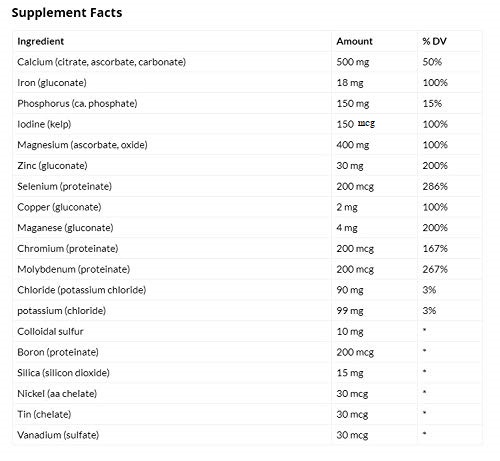Click the Calcium (citrate, ascorbate, carbonate) row
Image resolution: width=500 pixels, height=461 pixels.
click(x=247, y=62)
